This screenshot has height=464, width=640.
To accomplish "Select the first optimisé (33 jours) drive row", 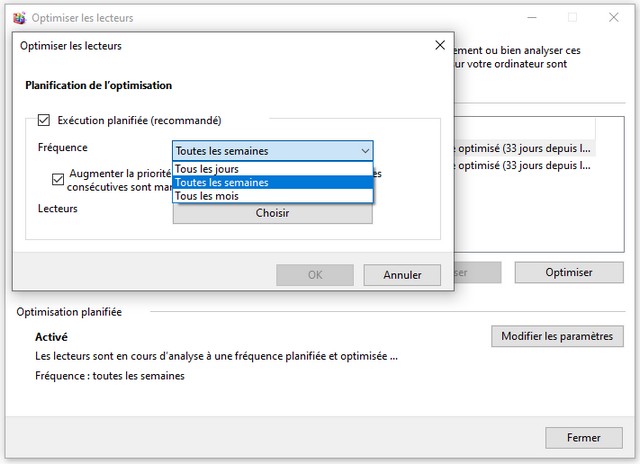I will click(524, 149).
